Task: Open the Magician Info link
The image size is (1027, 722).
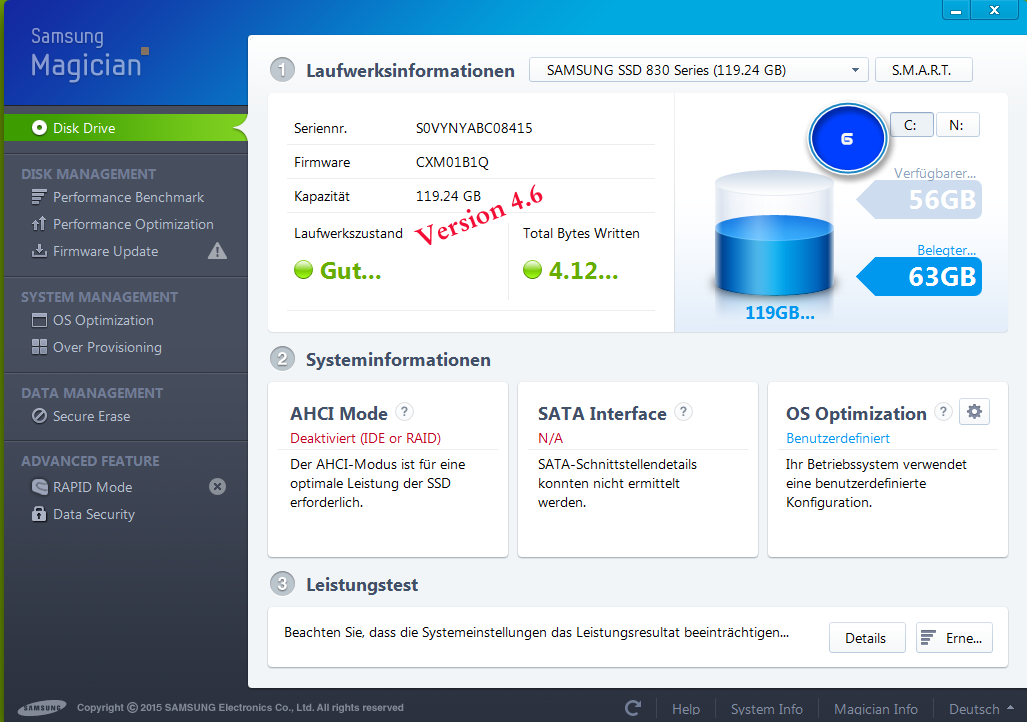Action: pos(875,708)
